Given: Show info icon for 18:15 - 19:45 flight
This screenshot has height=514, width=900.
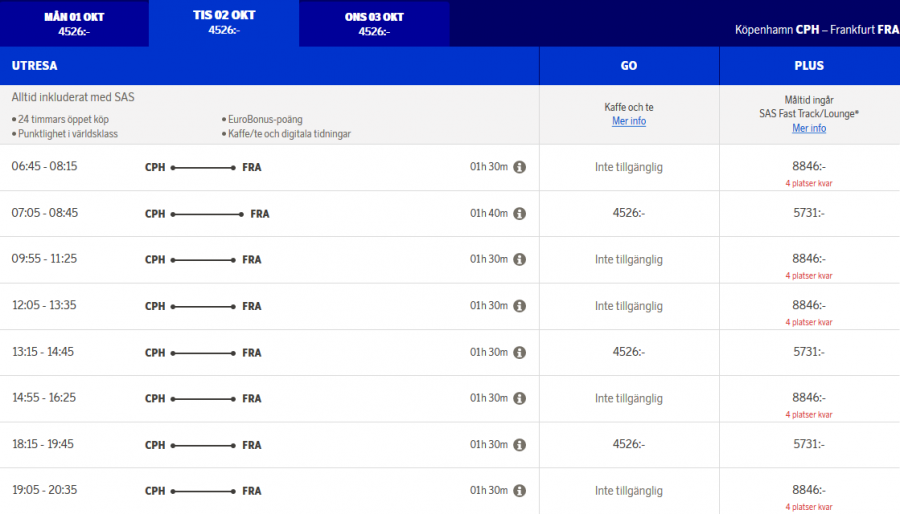Looking at the screenshot, I should 520,444.
